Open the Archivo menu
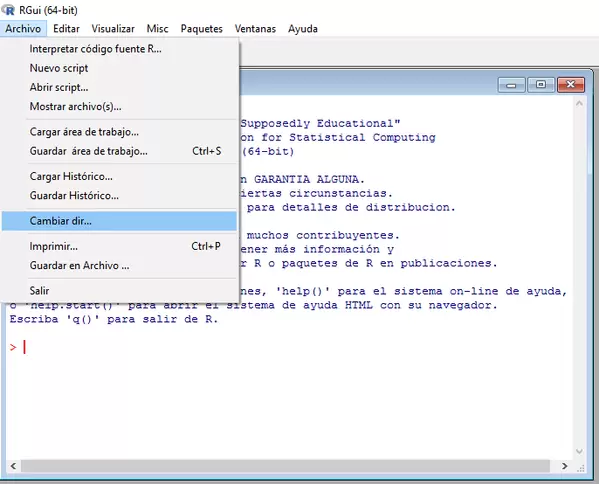599x484 pixels. 23,29
